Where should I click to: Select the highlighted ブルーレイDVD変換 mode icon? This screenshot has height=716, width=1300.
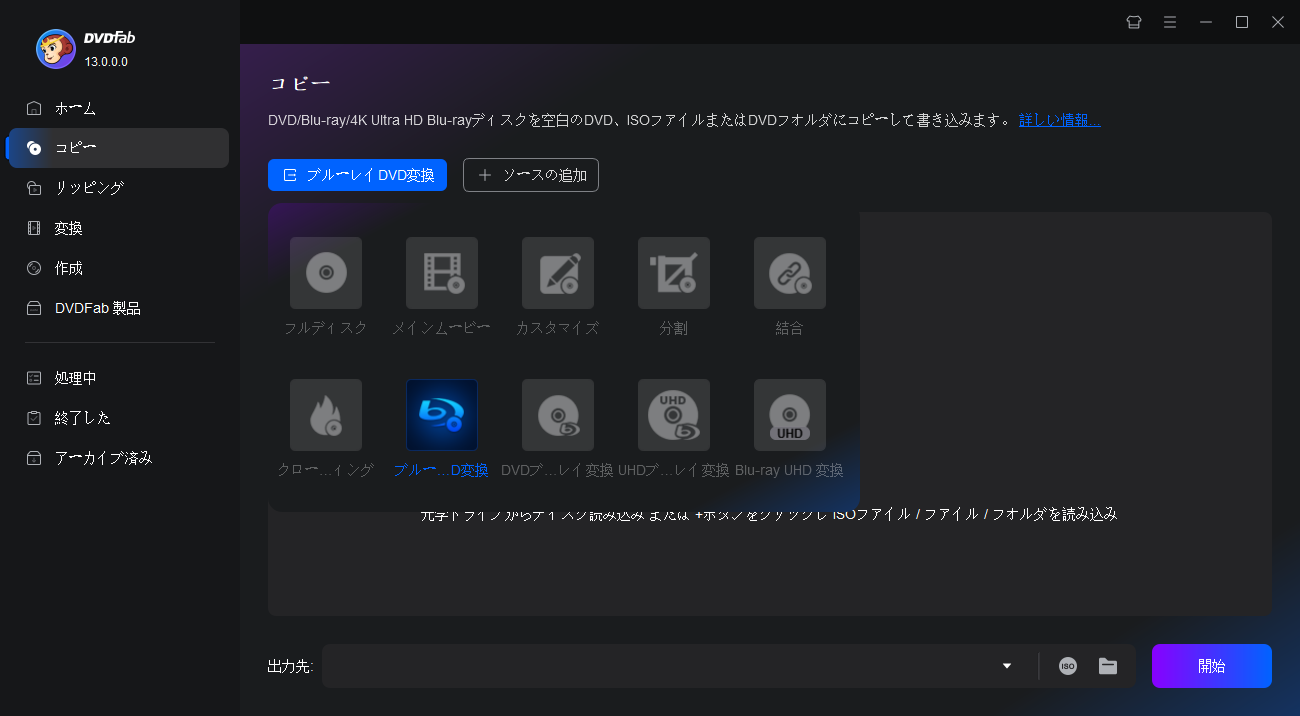coord(442,415)
